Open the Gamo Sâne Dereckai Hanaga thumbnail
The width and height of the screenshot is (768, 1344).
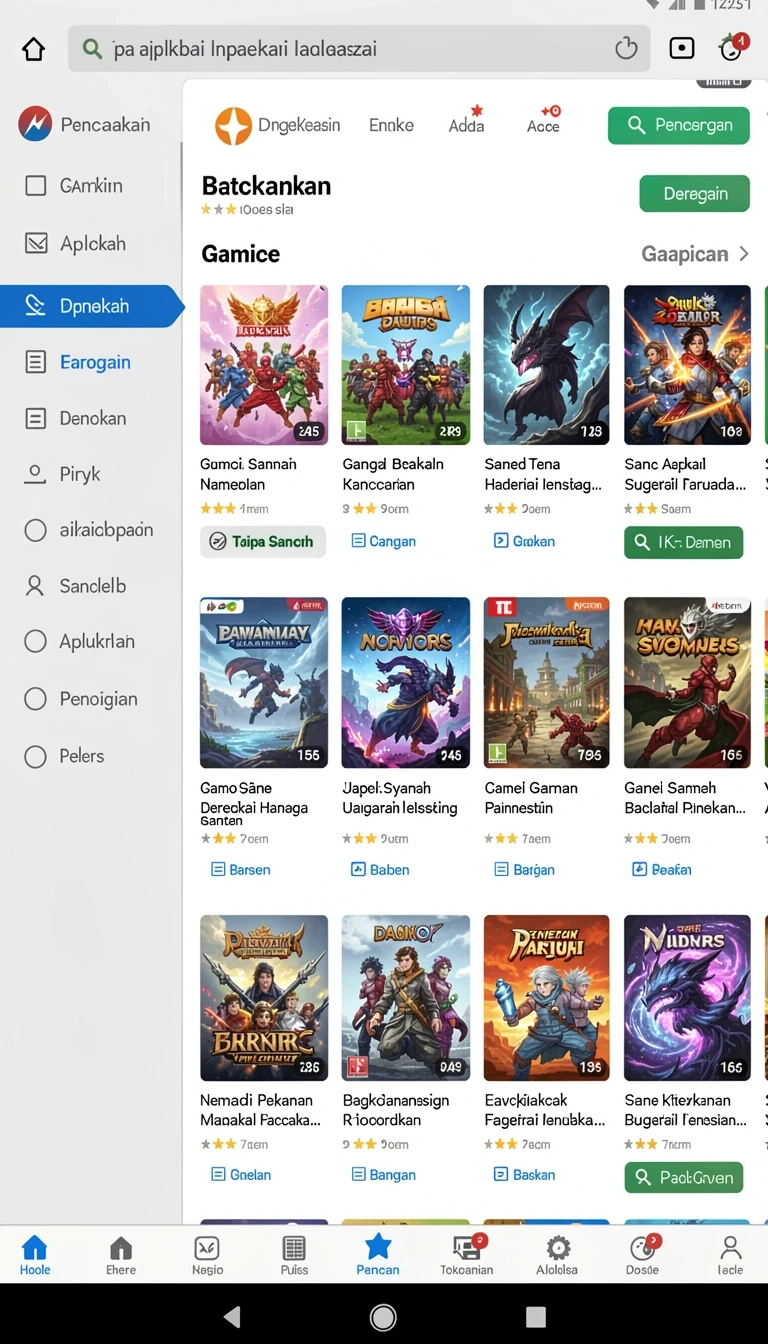(x=264, y=684)
